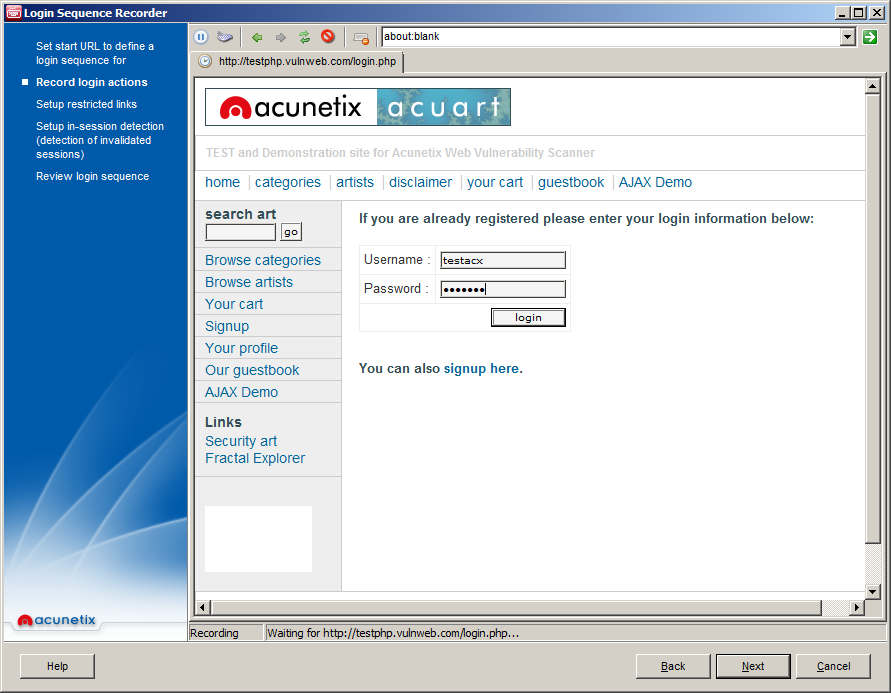Open the disclaimer link
Image resolution: width=891 pixels, height=693 pixels.
(420, 182)
